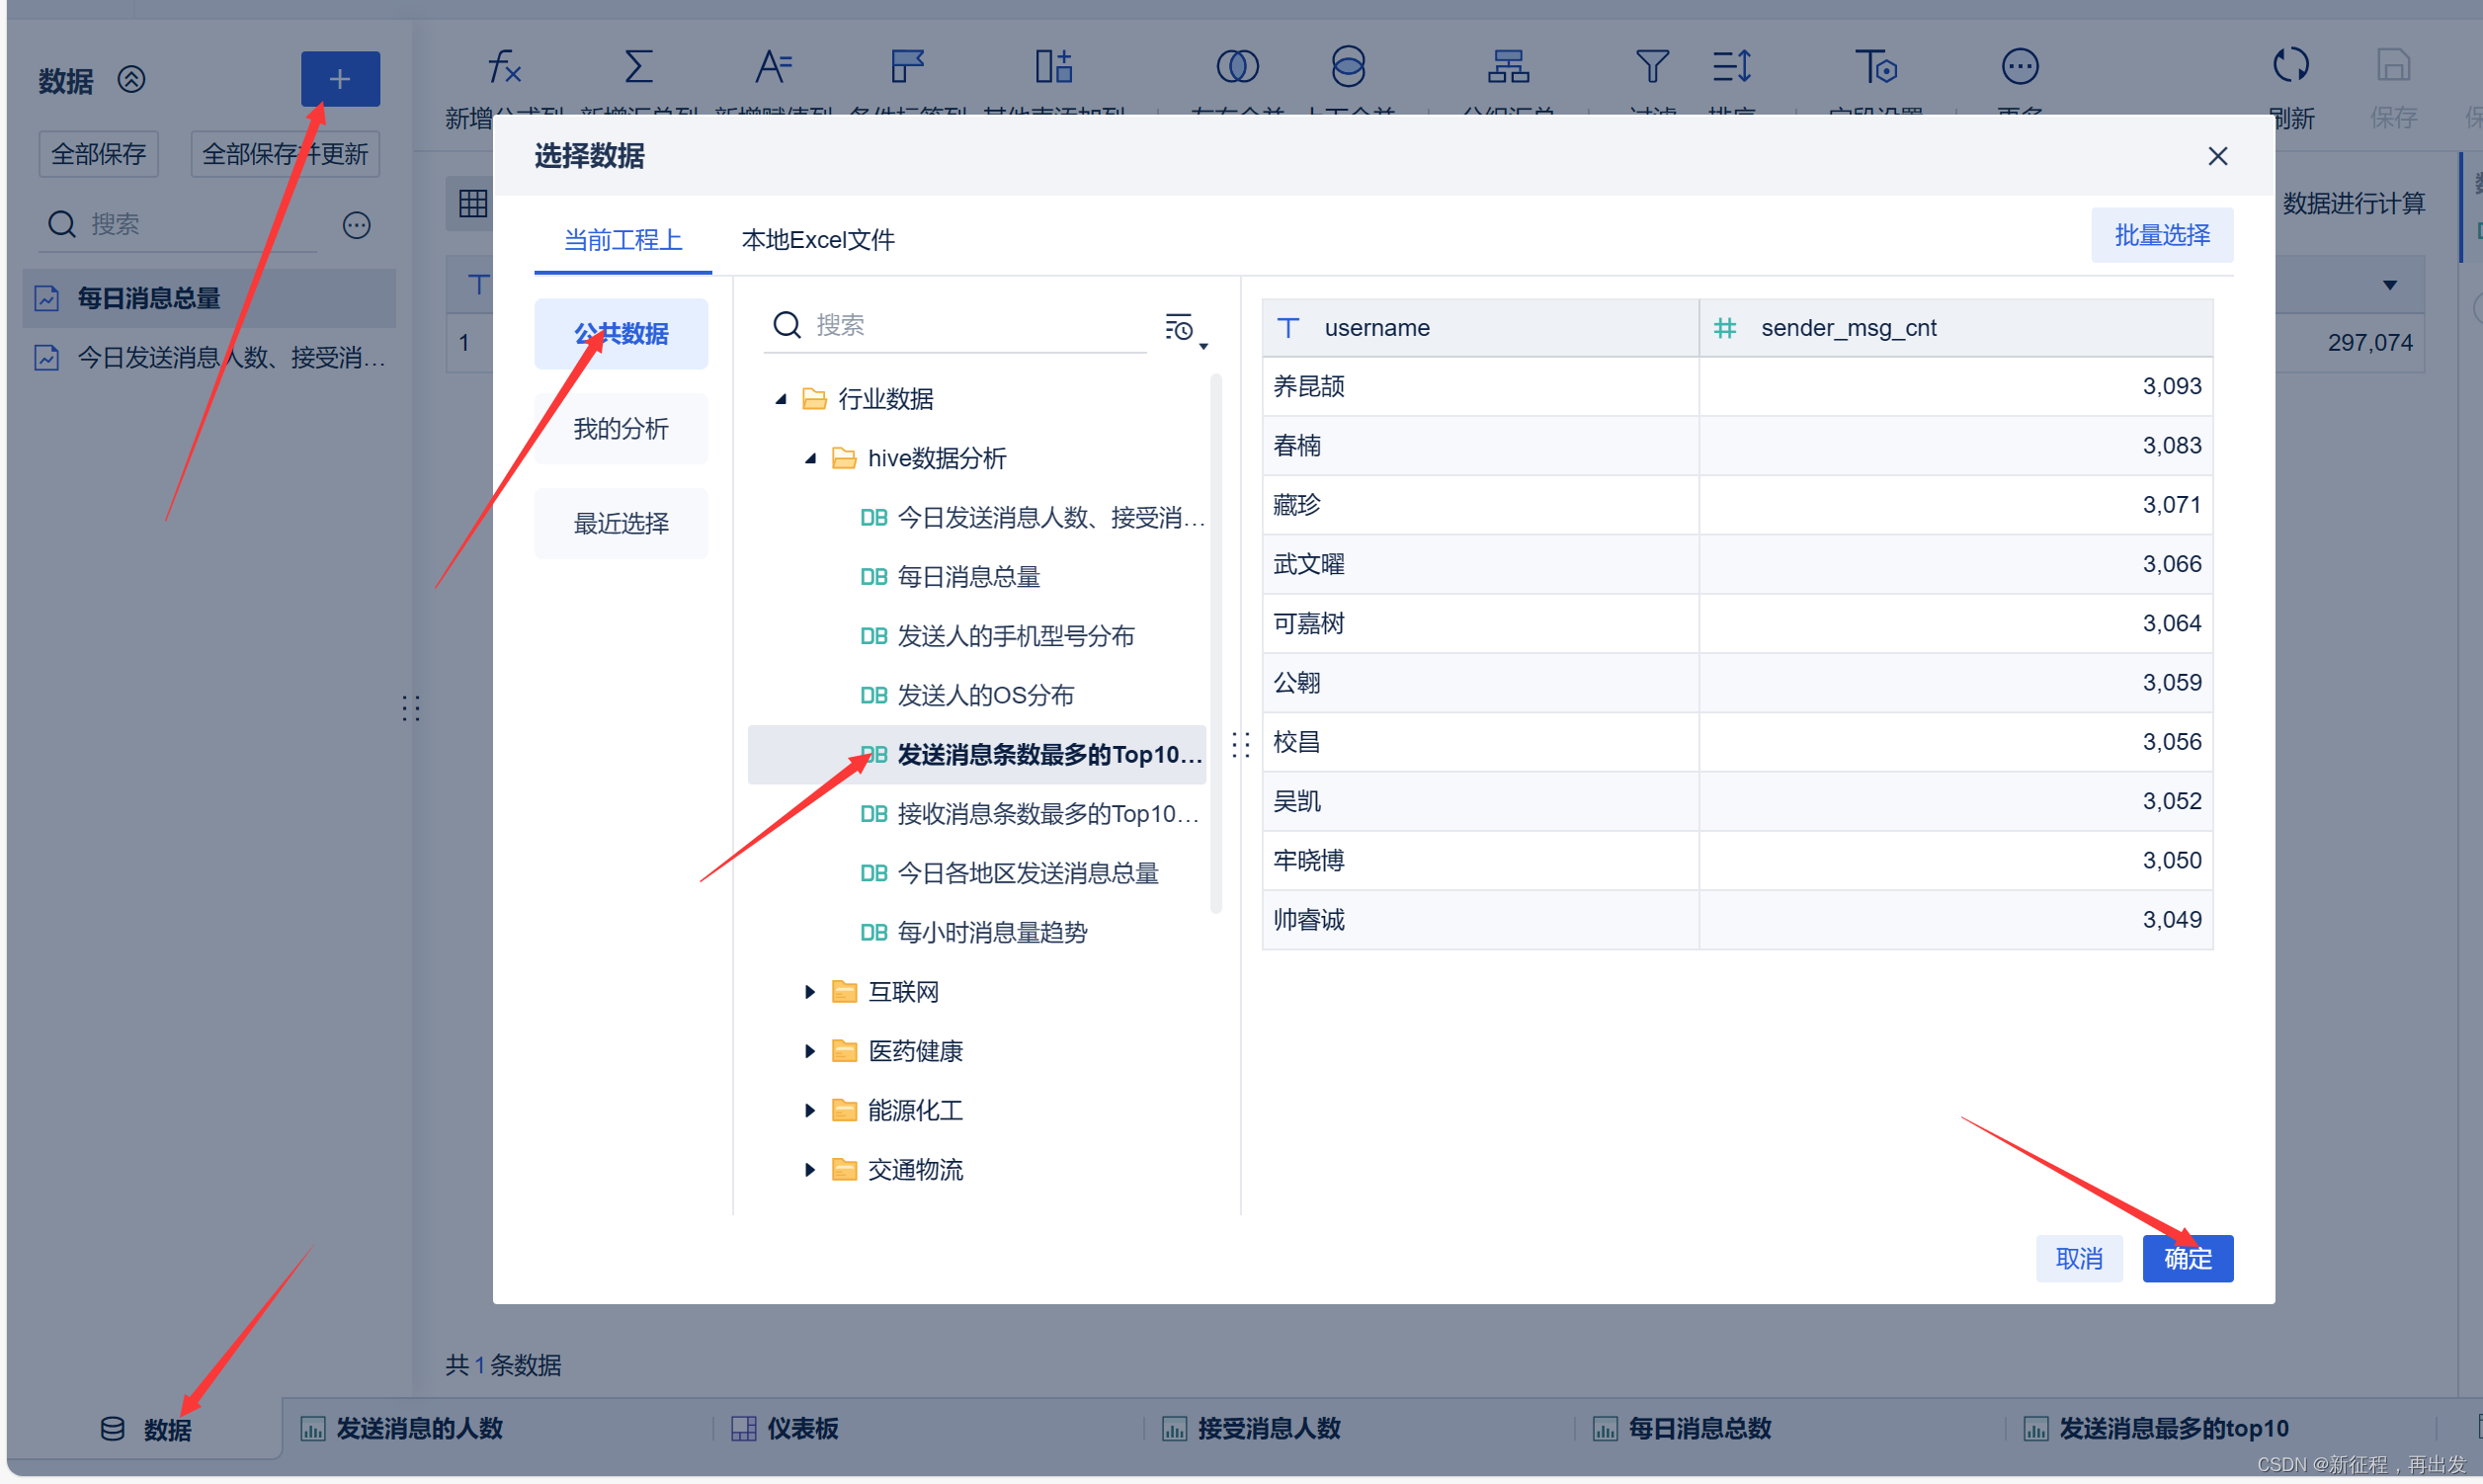Click the 批量选择 button

(2162, 235)
